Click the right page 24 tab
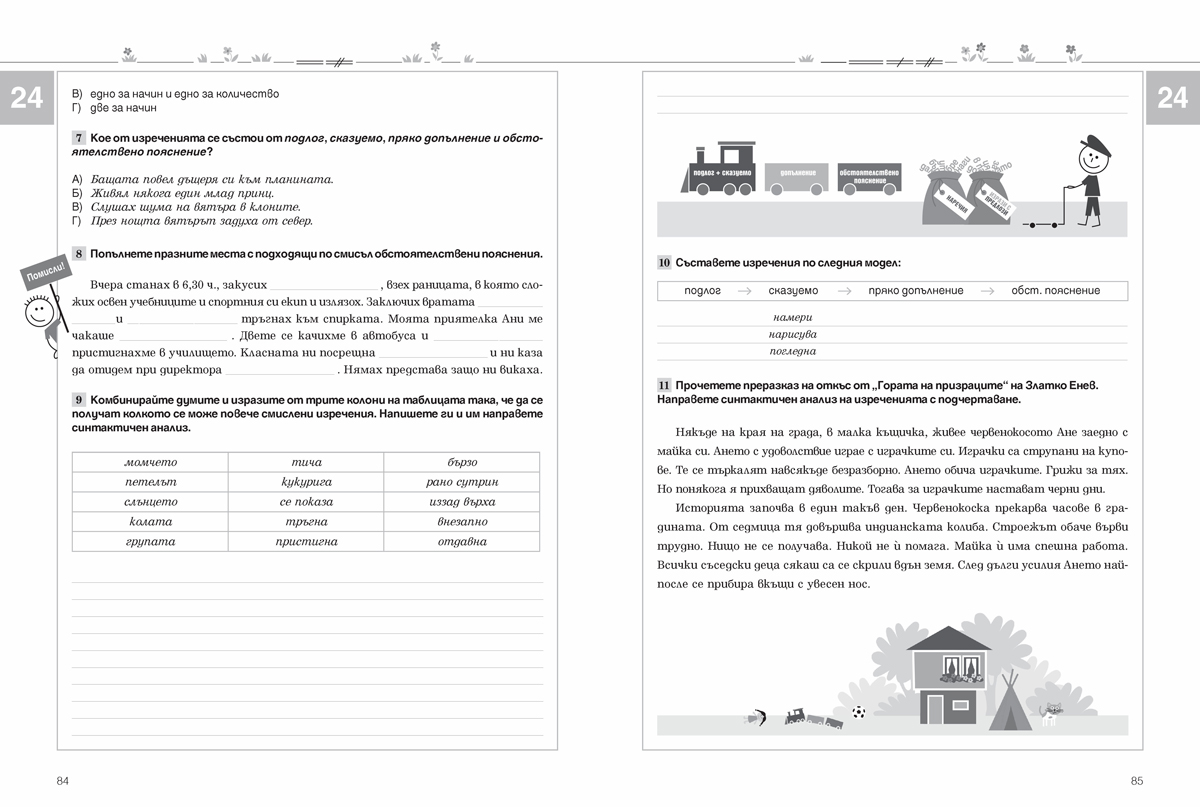 point(1171,98)
